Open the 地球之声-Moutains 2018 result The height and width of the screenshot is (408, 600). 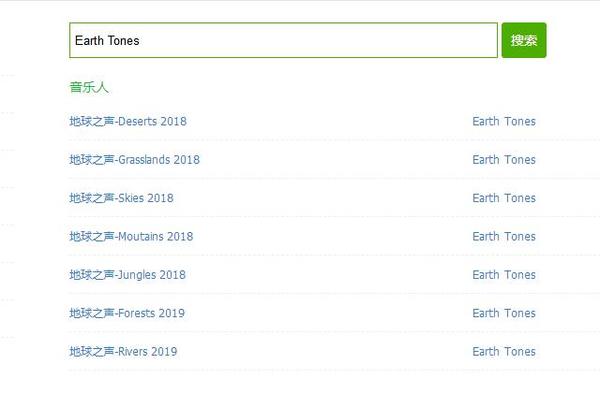coord(131,237)
